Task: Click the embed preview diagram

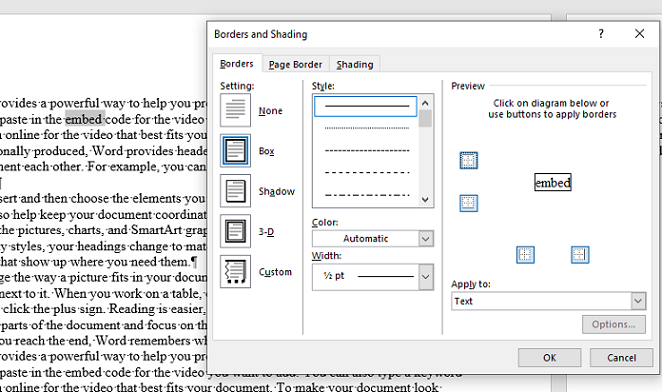Action: [553, 182]
